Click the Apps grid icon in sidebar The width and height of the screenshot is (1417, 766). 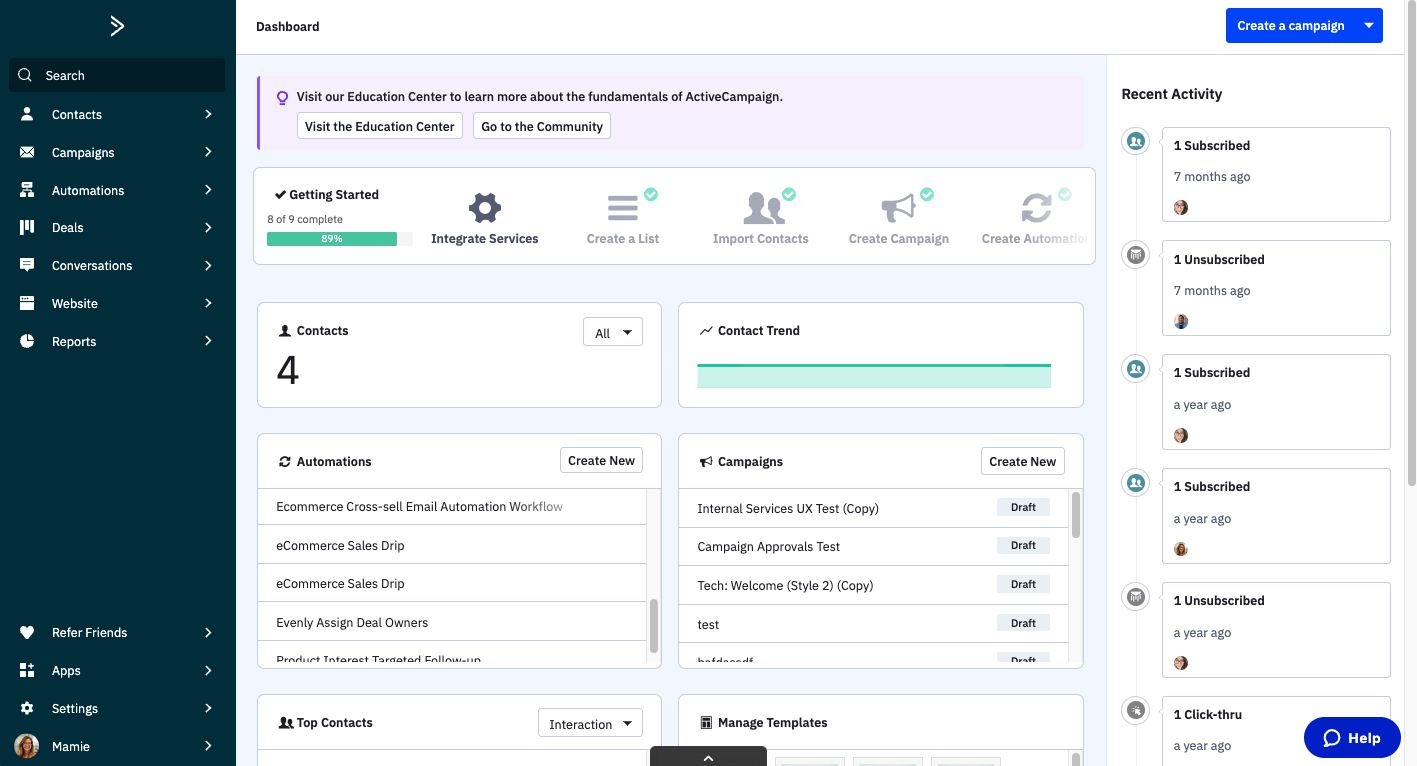click(27, 670)
